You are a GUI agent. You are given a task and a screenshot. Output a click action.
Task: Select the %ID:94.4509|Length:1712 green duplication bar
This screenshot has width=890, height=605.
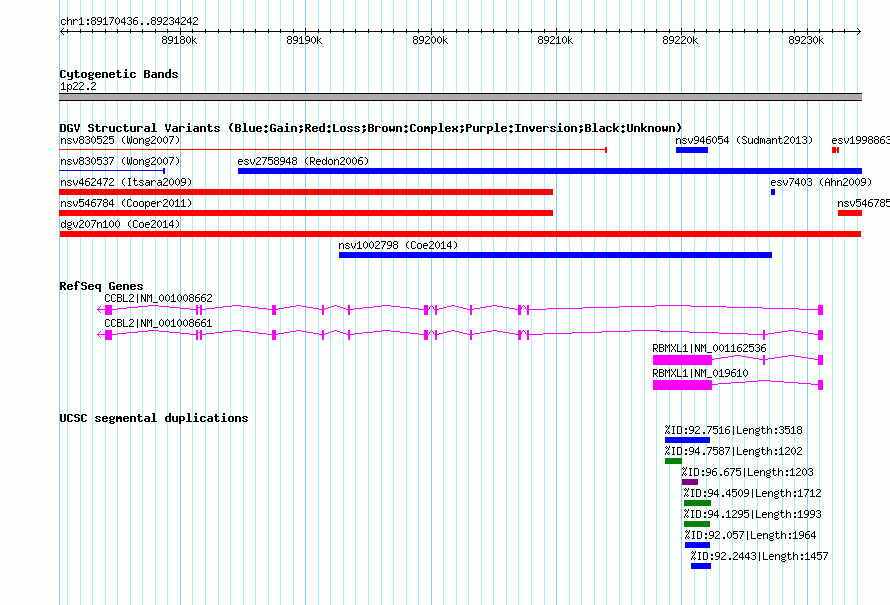click(x=697, y=503)
